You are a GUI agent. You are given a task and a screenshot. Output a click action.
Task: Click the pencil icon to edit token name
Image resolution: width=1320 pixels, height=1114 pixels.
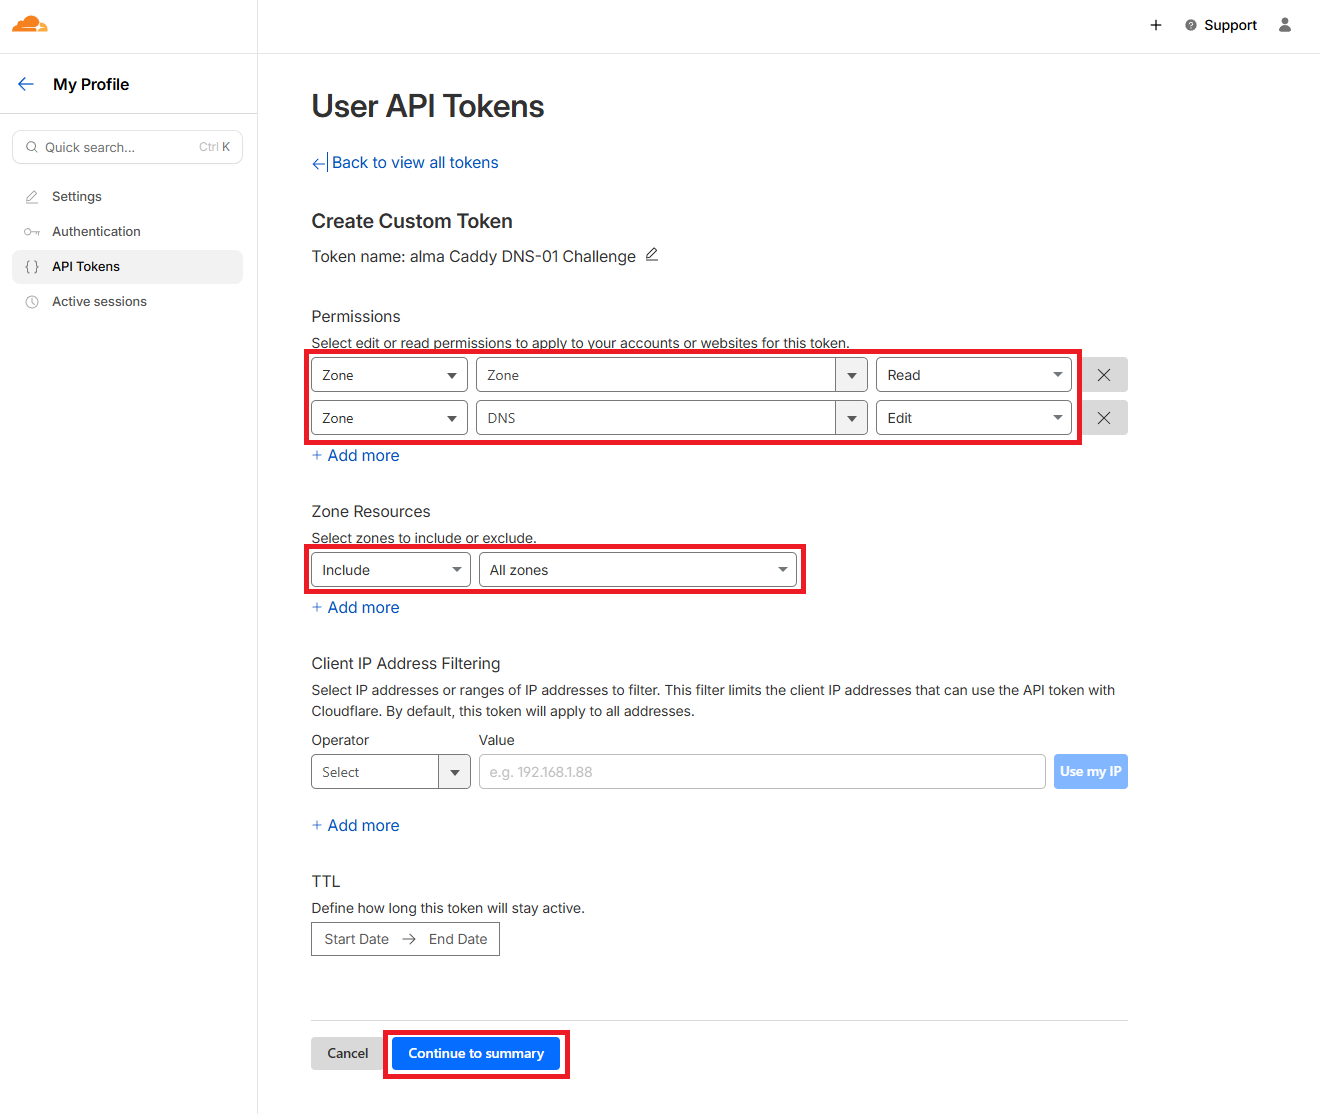coord(652,255)
